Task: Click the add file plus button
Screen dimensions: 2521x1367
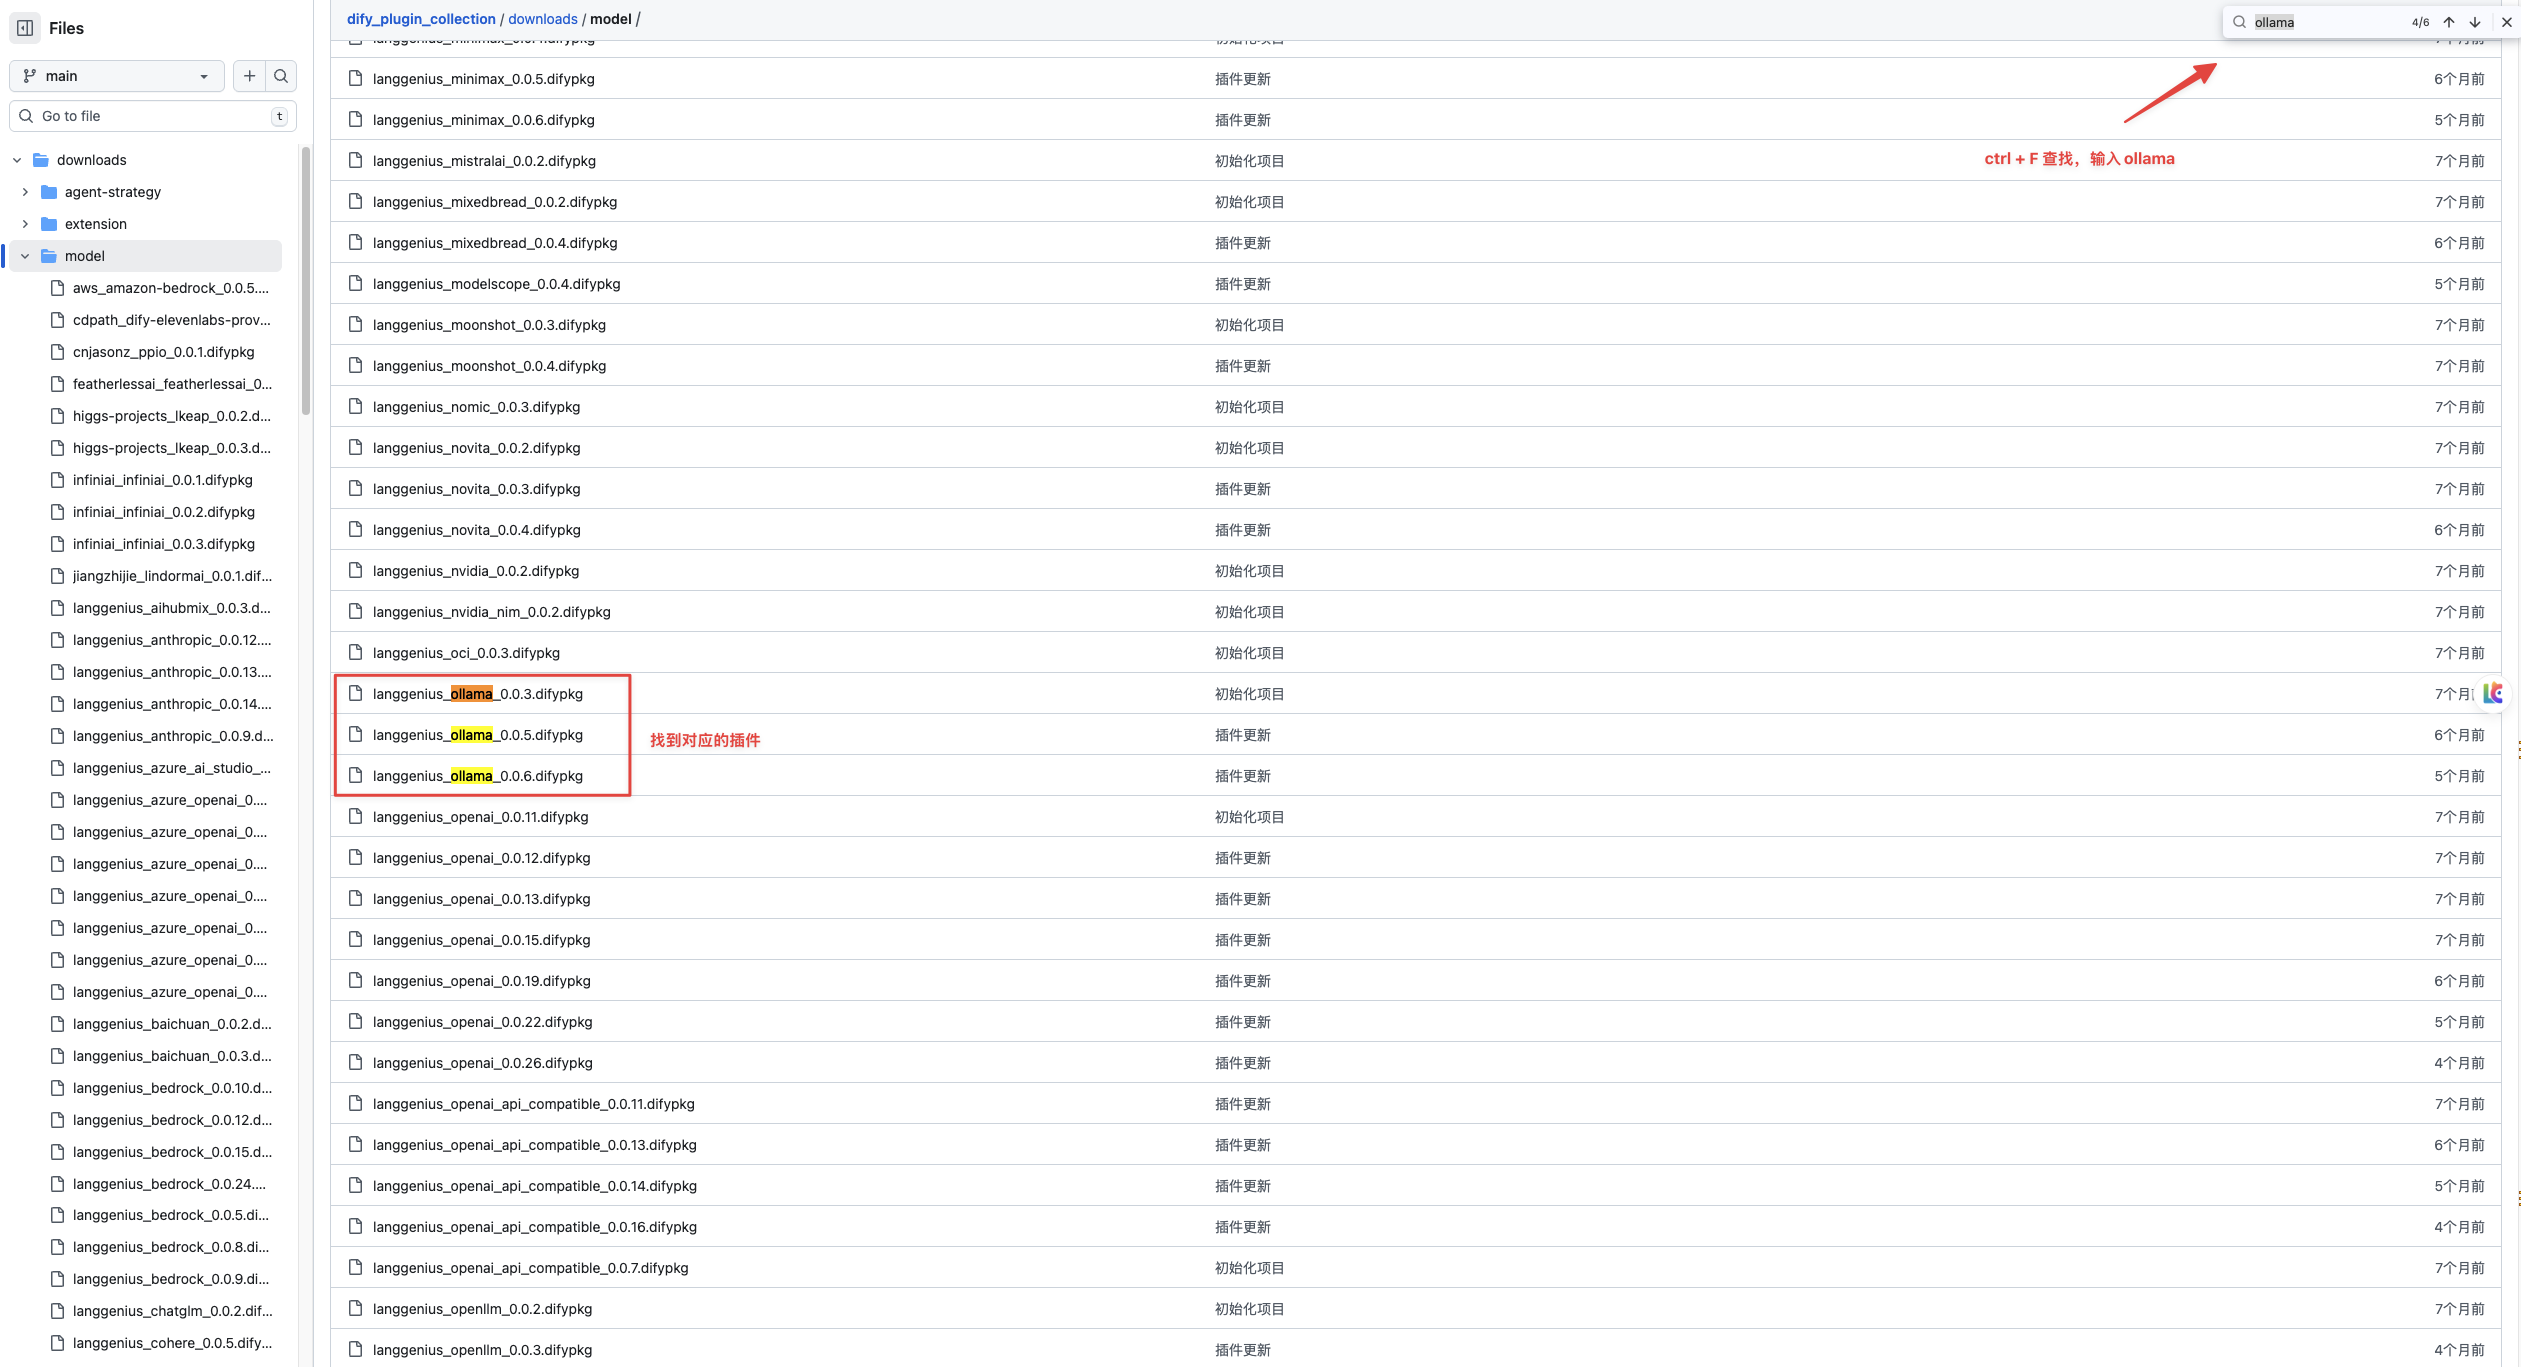Action: click(249, 76)
